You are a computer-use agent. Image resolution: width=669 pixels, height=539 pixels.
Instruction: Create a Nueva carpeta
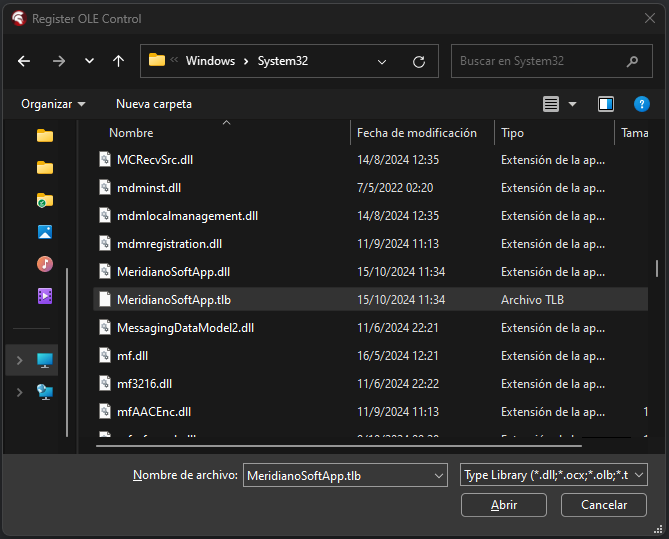pyautogui.click(x=154, y=104)
